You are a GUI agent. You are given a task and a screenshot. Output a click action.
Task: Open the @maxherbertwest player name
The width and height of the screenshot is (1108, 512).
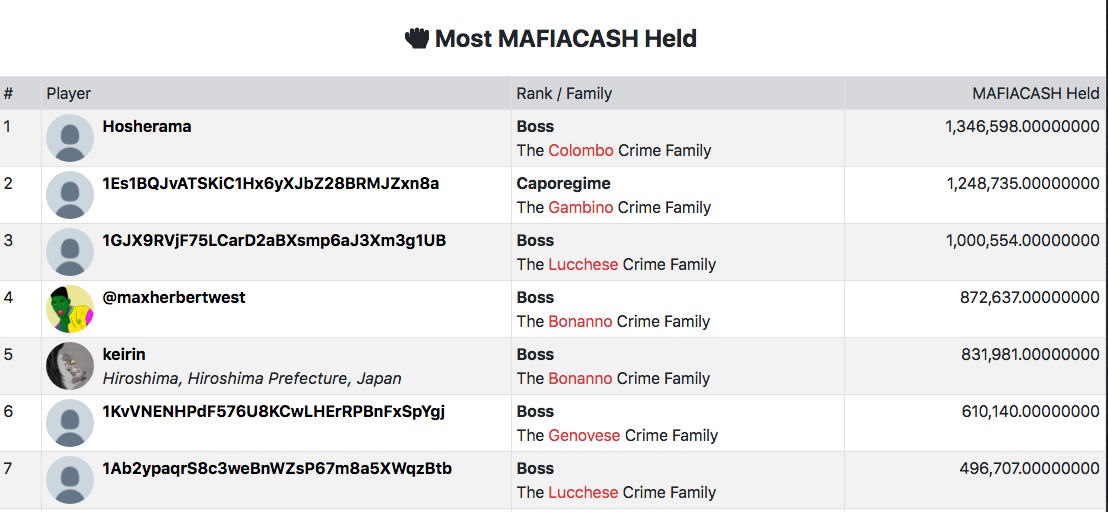(174, 297)
